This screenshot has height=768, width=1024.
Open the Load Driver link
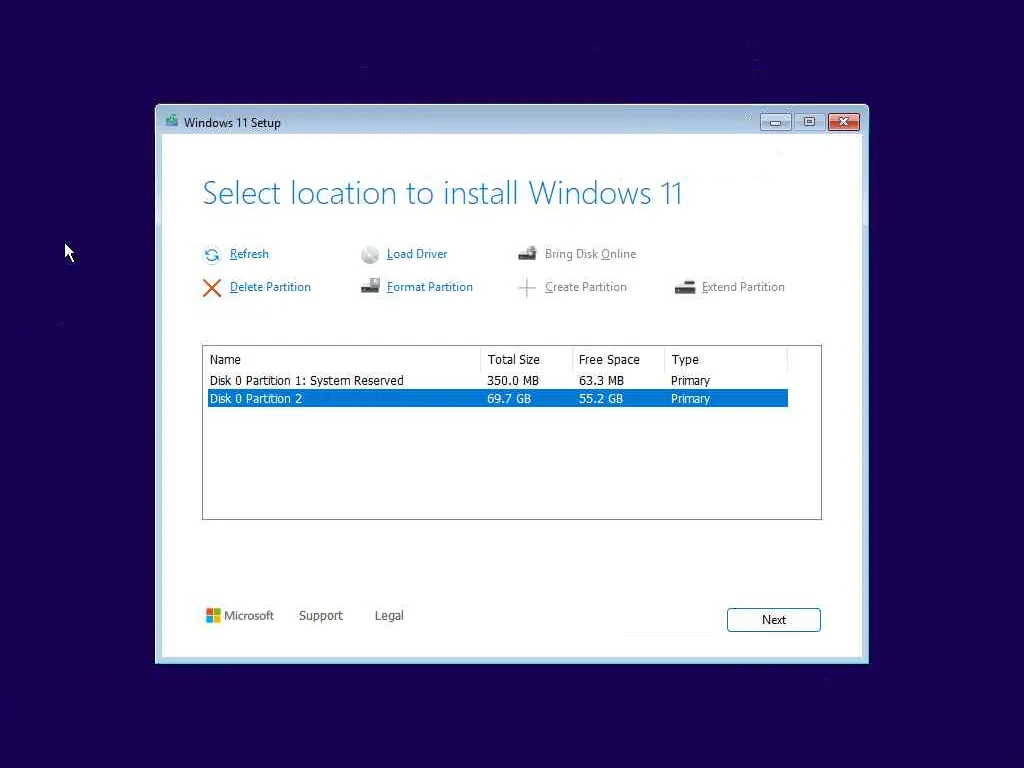417,254
